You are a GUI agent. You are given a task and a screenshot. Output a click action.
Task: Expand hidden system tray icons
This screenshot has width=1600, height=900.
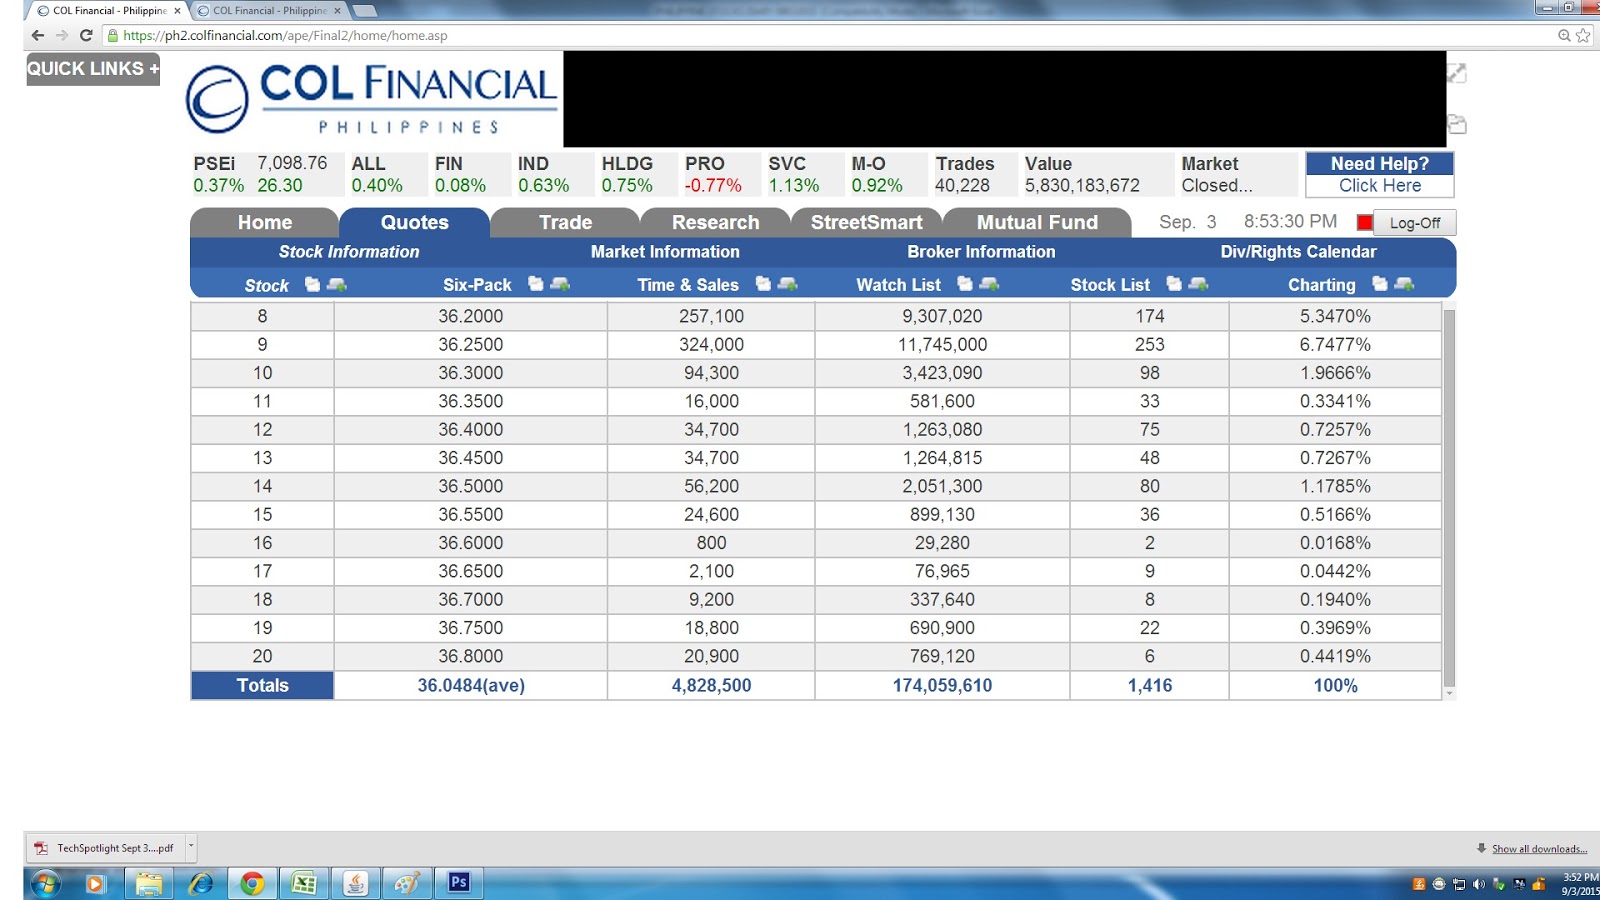tap(1399, 883)
